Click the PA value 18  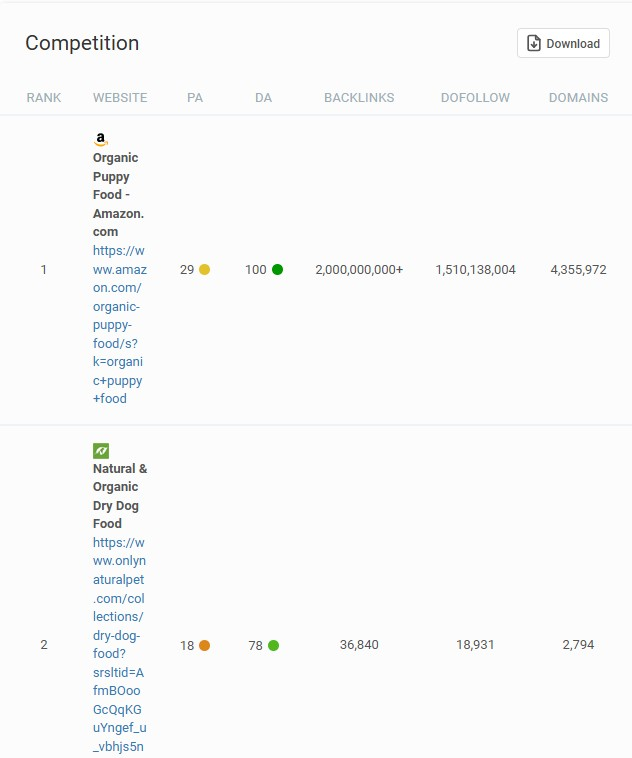pyautogui.click(x=187, y=645)
